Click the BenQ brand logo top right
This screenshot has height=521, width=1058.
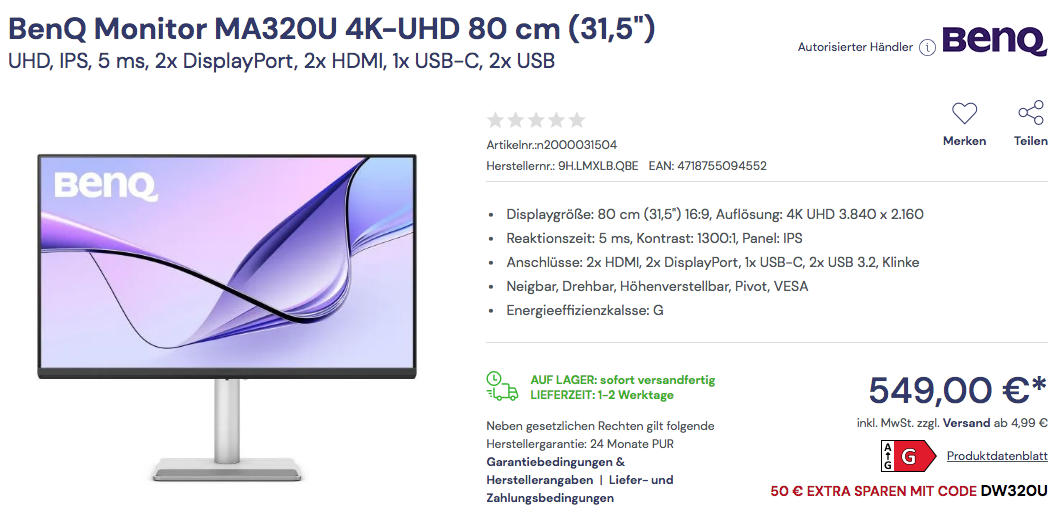point(995,42)
